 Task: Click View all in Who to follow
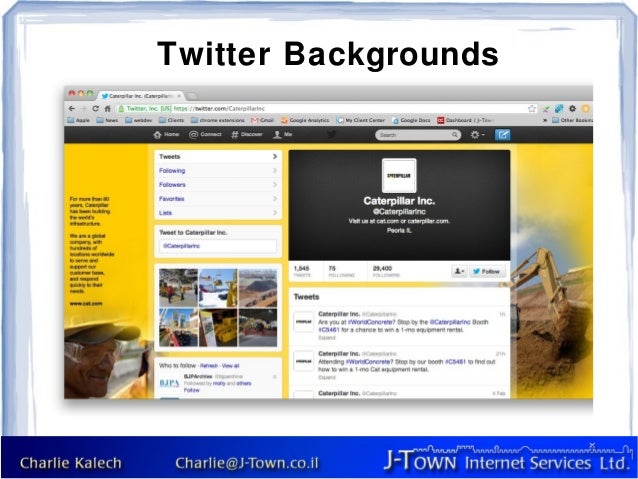231,365
